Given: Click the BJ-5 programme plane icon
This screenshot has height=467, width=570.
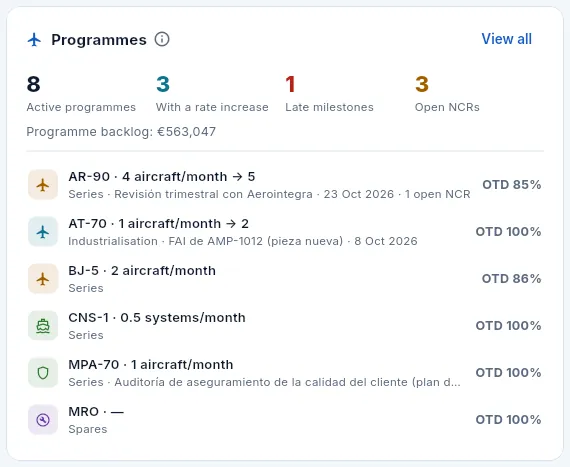Looking at the screenshot, I should tap(43, 279).
